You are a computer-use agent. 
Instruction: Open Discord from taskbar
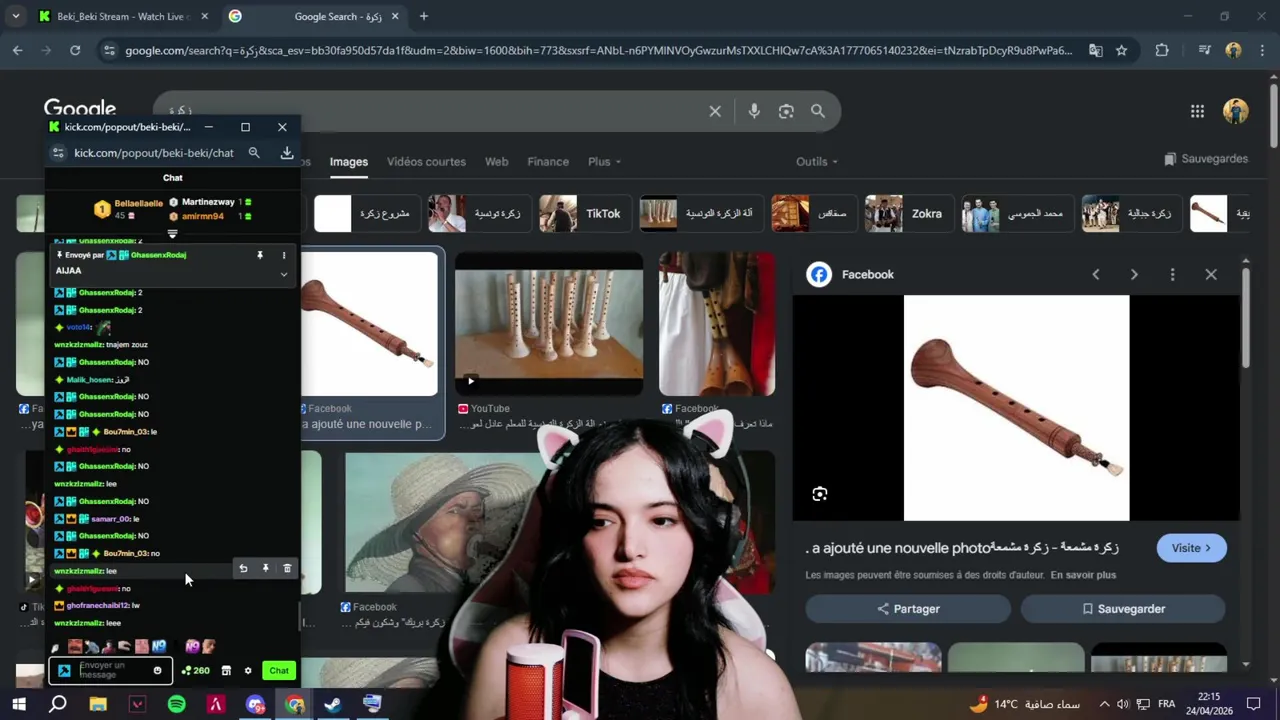click(x=255, y=704)
